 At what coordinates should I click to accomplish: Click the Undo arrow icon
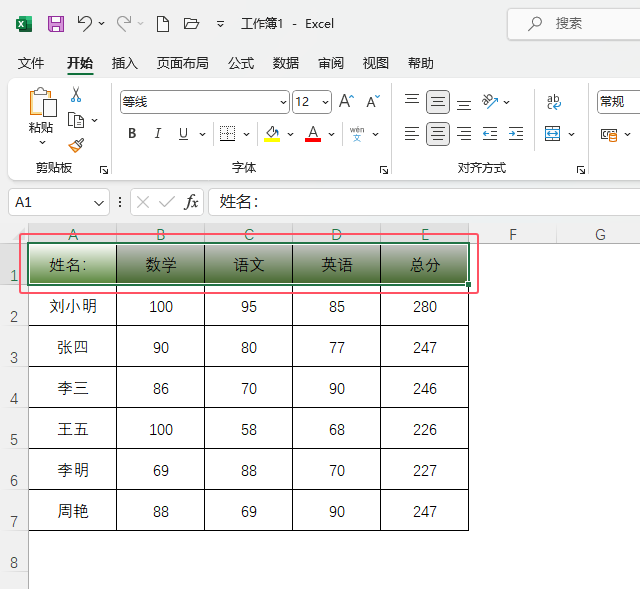point(84,23)
